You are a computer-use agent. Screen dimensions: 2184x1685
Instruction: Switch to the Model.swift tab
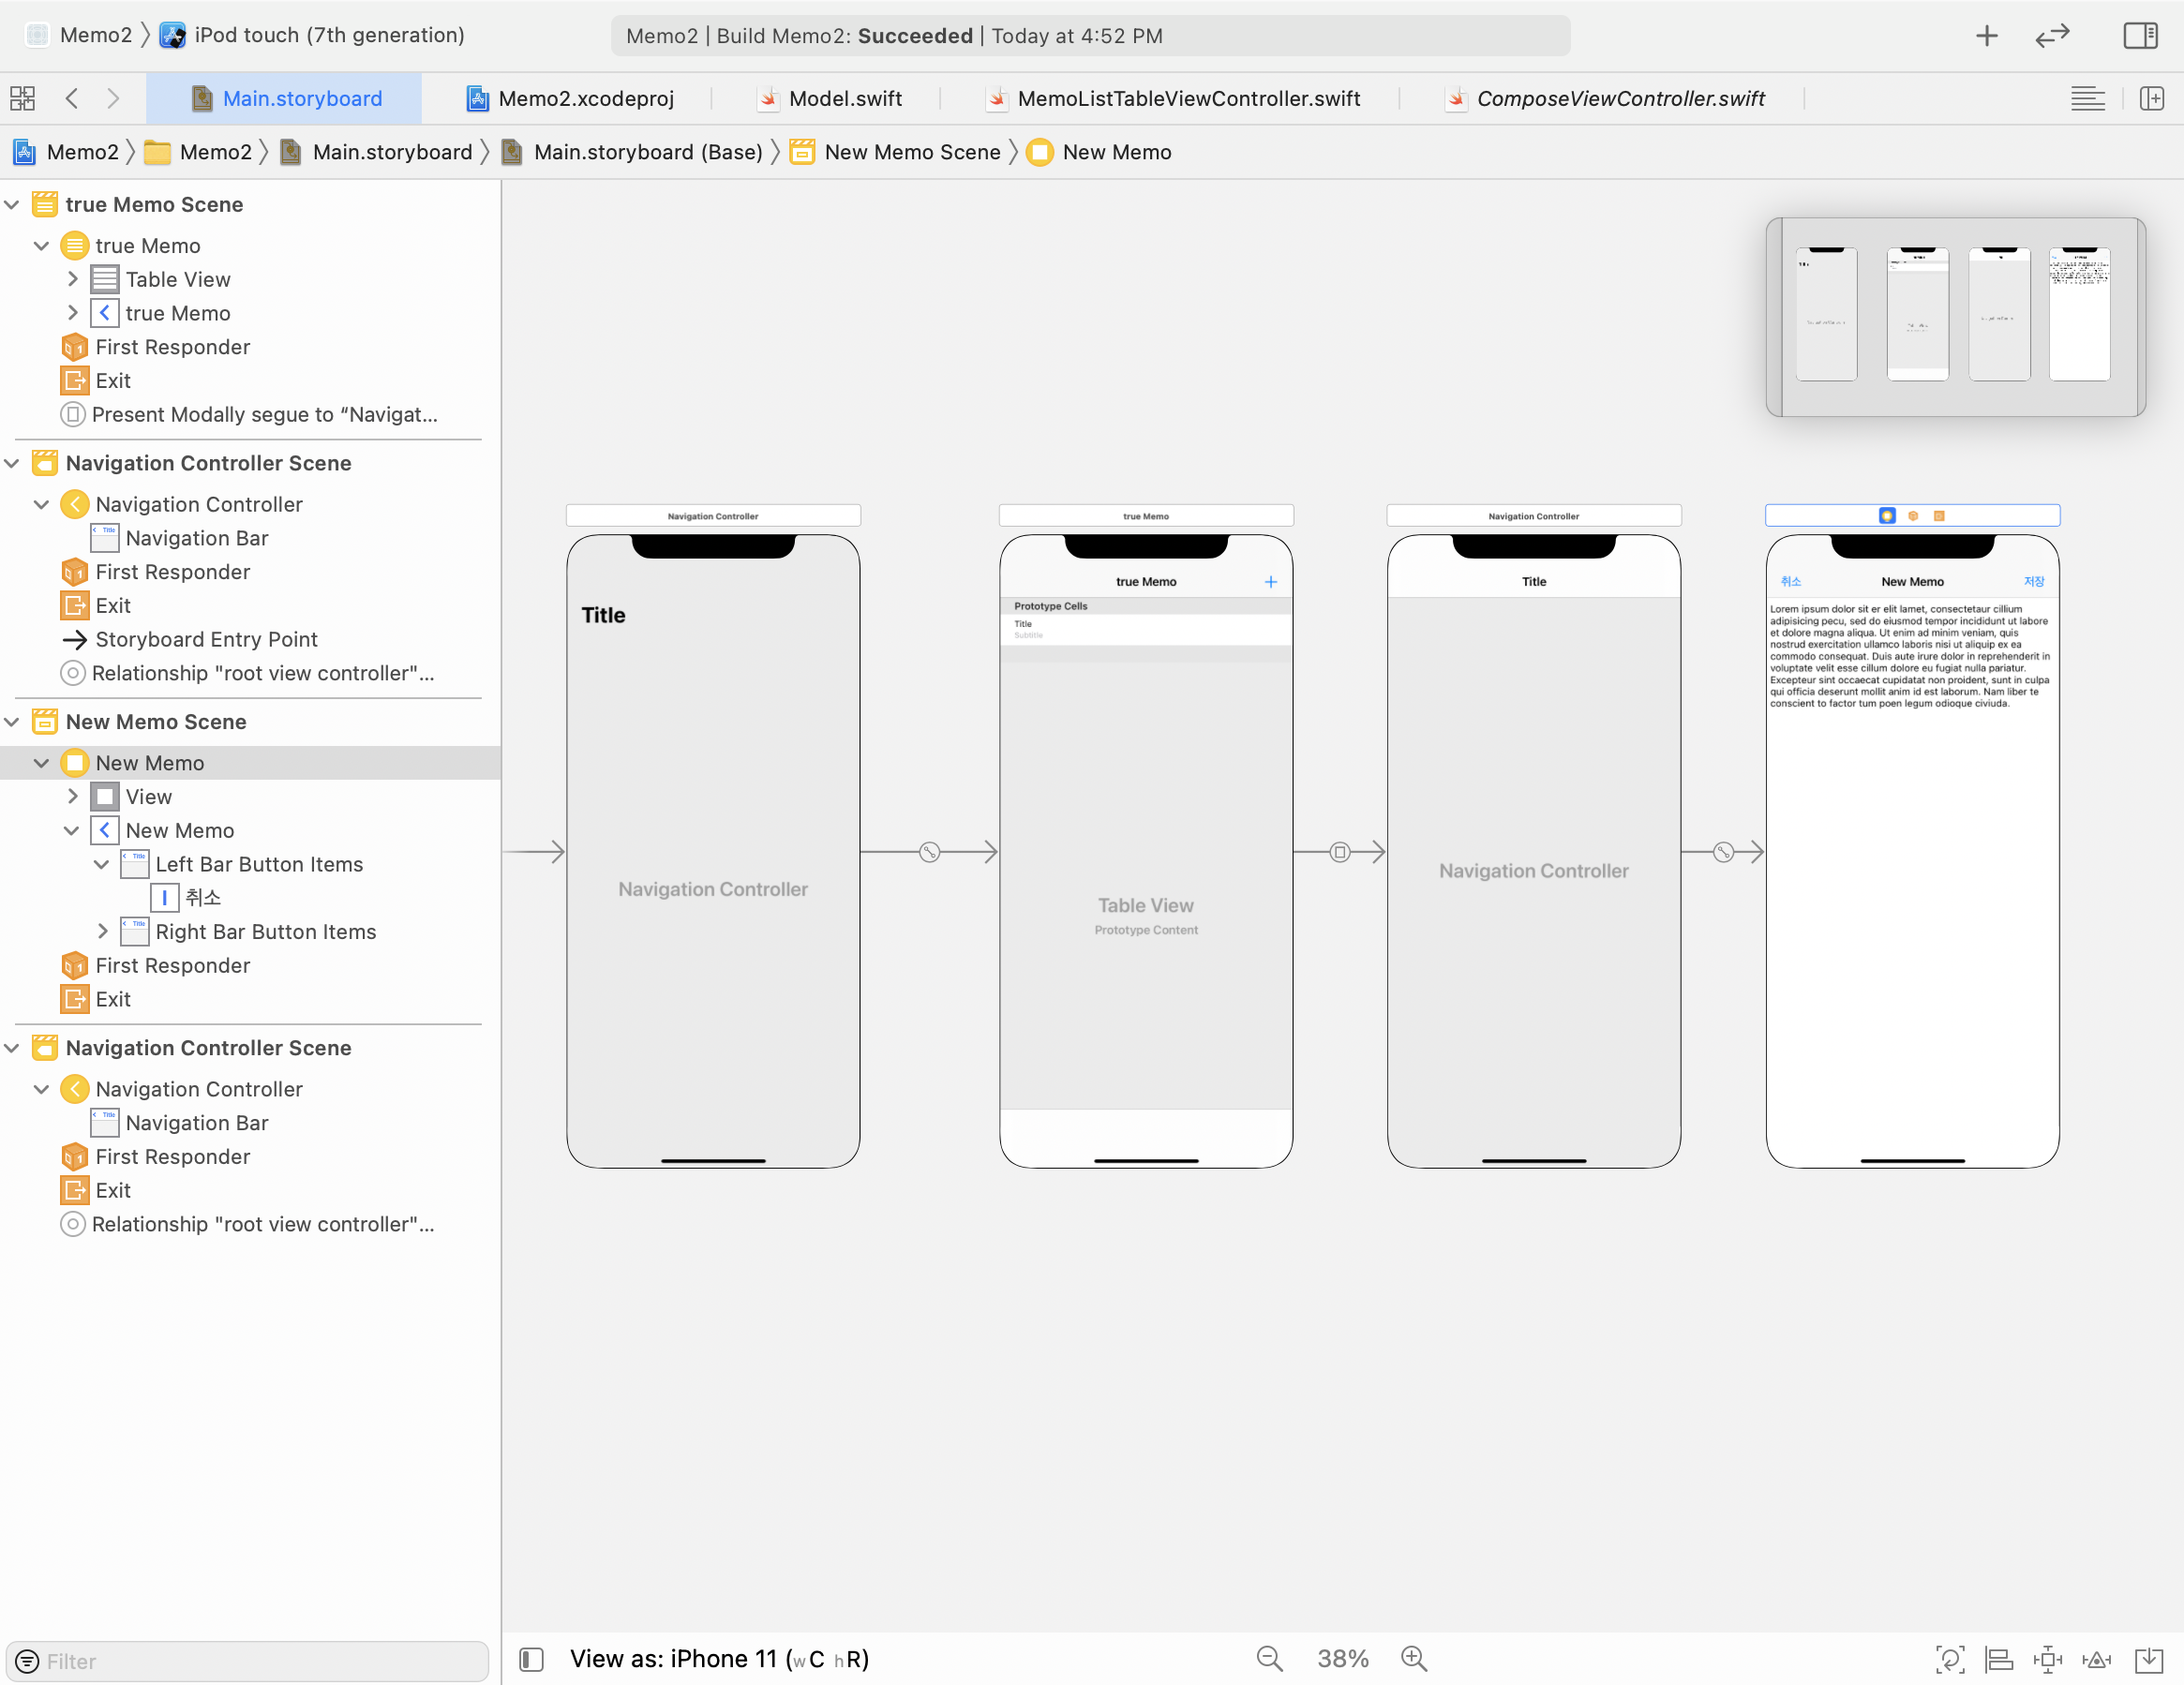844,98
